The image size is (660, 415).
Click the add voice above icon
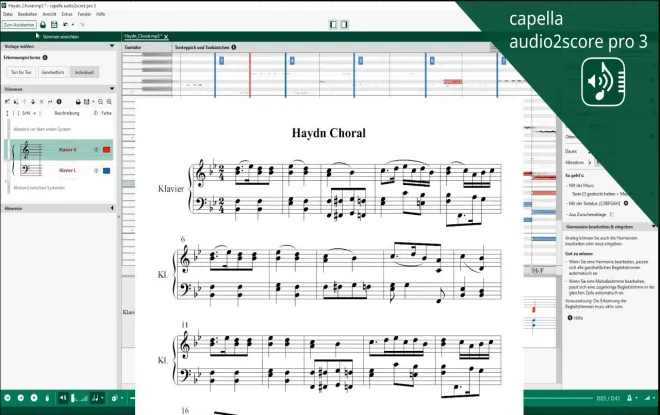[7, 101]
